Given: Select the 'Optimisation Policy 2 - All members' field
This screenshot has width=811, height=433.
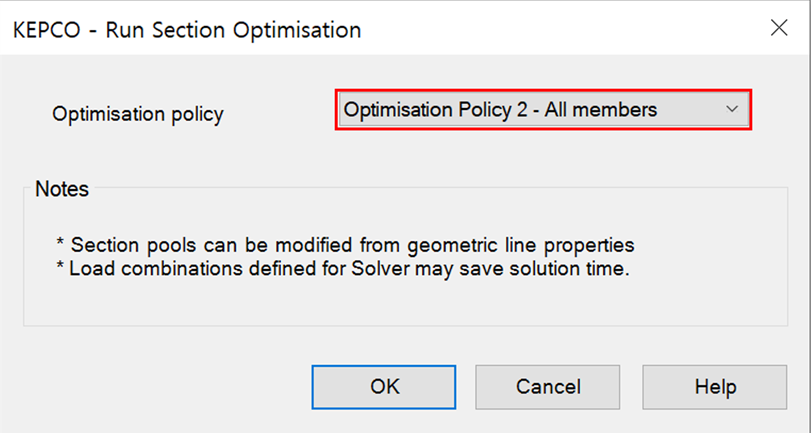Looking at the screenshot, I should 500,110.
